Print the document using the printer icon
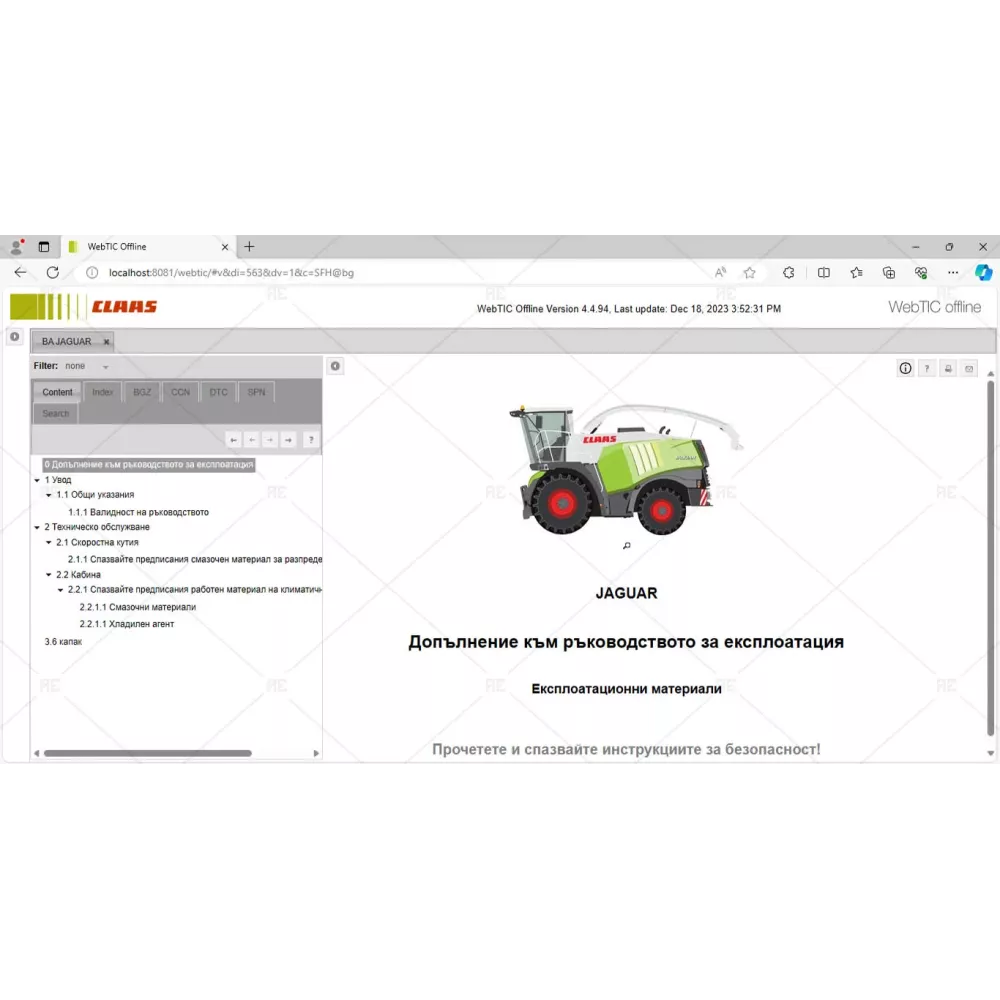This screenshot has height=1000, width=1000. [x=948, y=368]
